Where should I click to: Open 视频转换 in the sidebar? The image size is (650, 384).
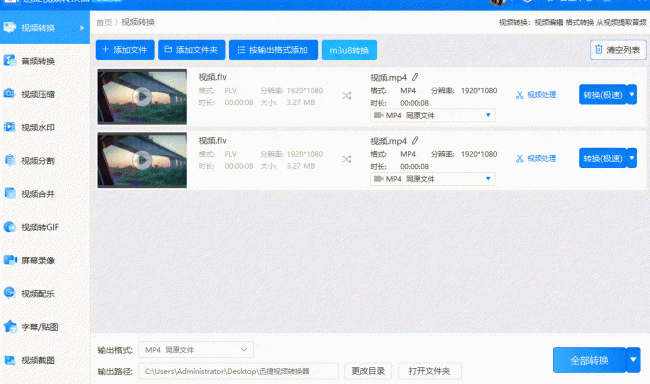point(45,28)
